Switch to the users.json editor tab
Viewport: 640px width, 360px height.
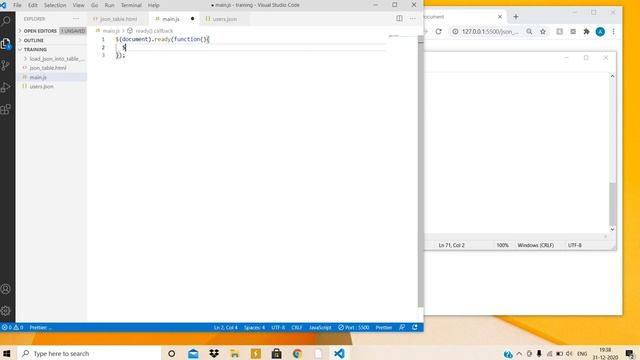pyautogui.click(x=224, y=19)
